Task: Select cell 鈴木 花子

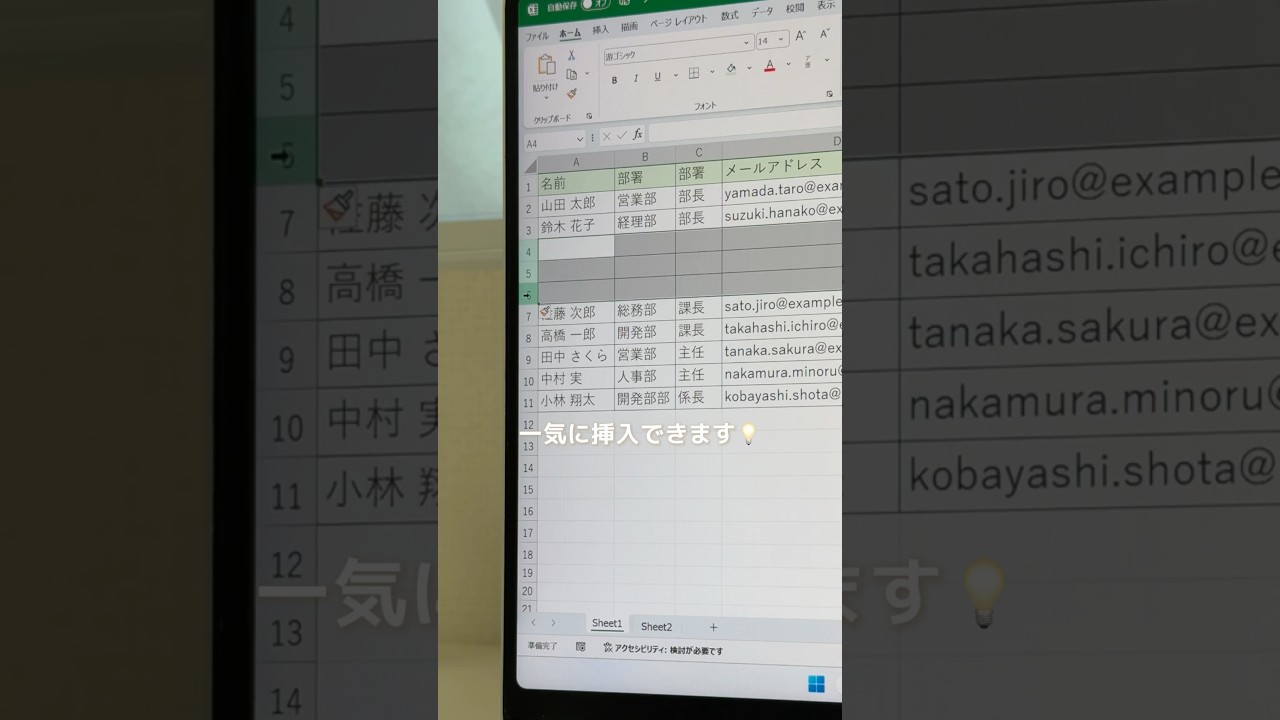Action: pos(576,226)
